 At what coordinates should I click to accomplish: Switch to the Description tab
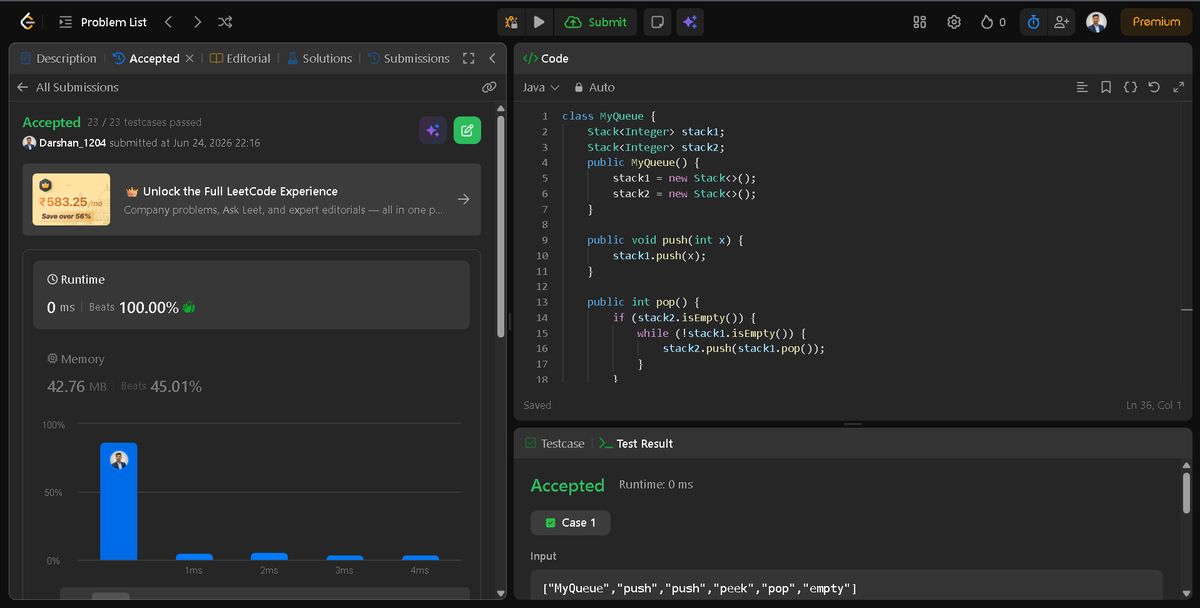click(58, 59)
